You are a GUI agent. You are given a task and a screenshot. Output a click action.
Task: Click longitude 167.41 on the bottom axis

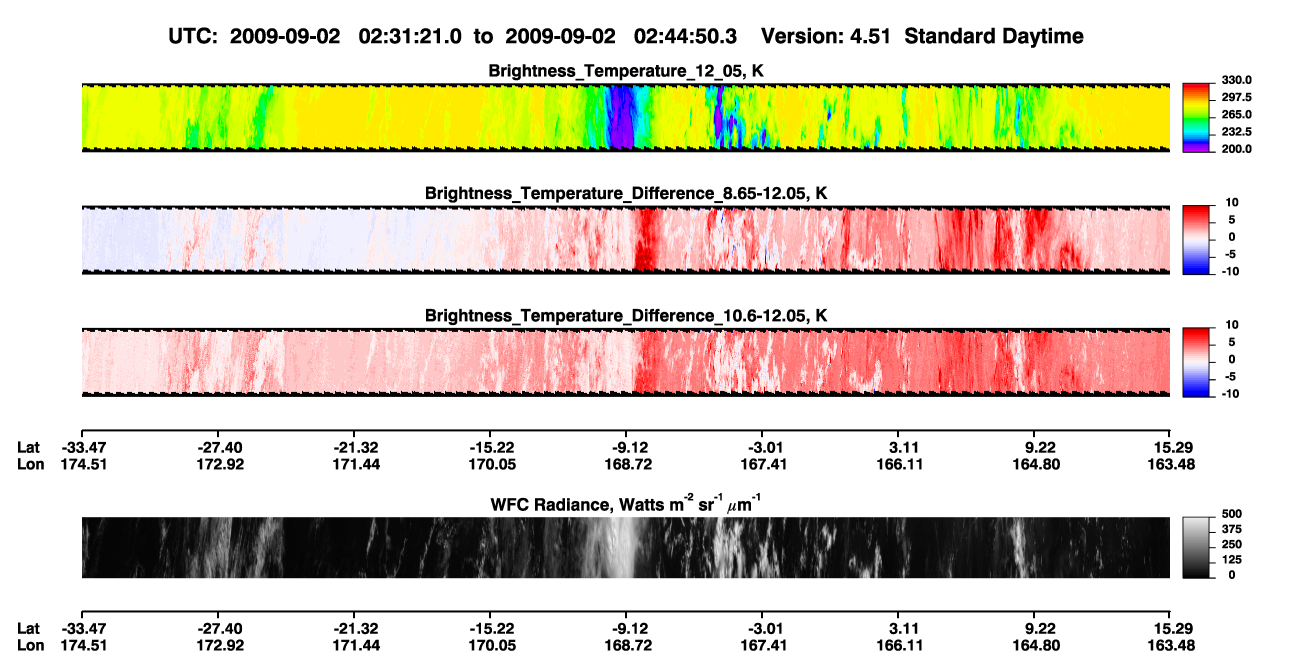click(763, 645)
